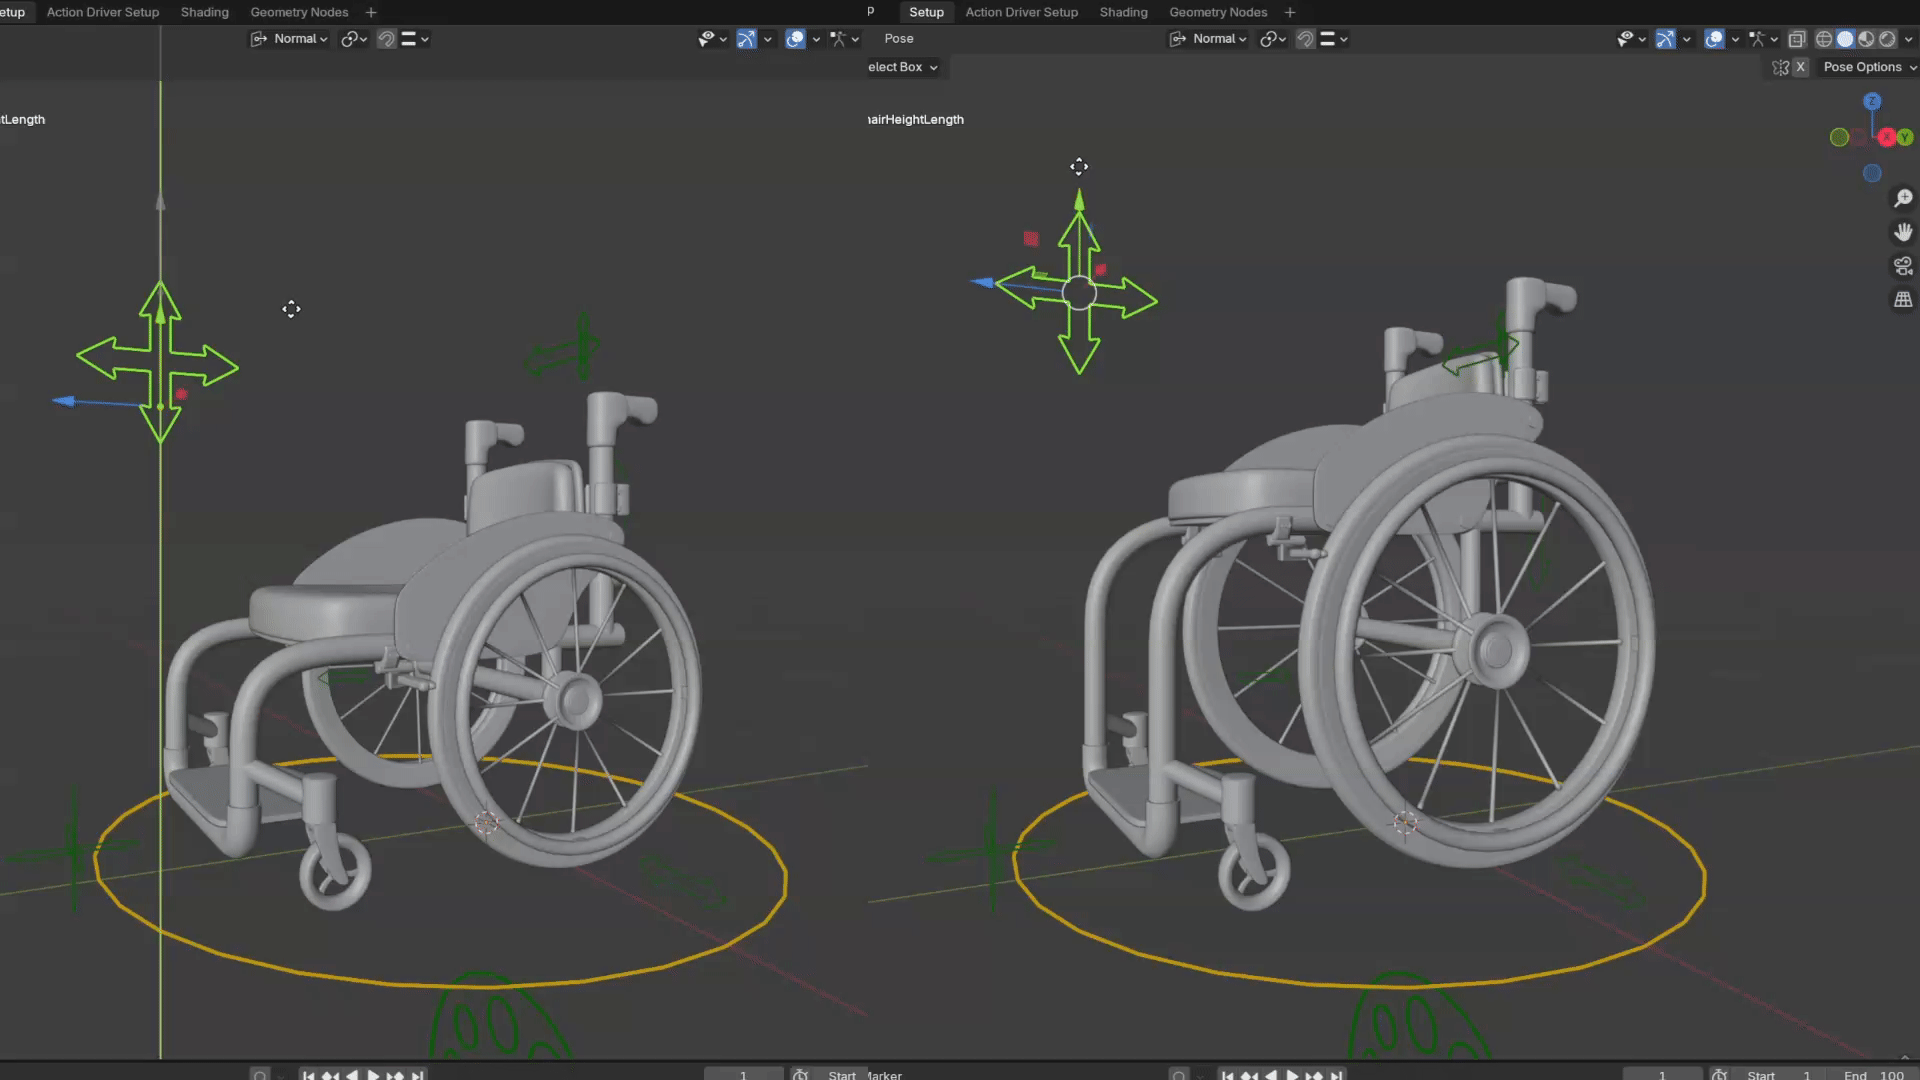The width and height of the screenshot is (1920, 1080).
Task: Select wireframe viewport shading
Action: coord(1824,39)
